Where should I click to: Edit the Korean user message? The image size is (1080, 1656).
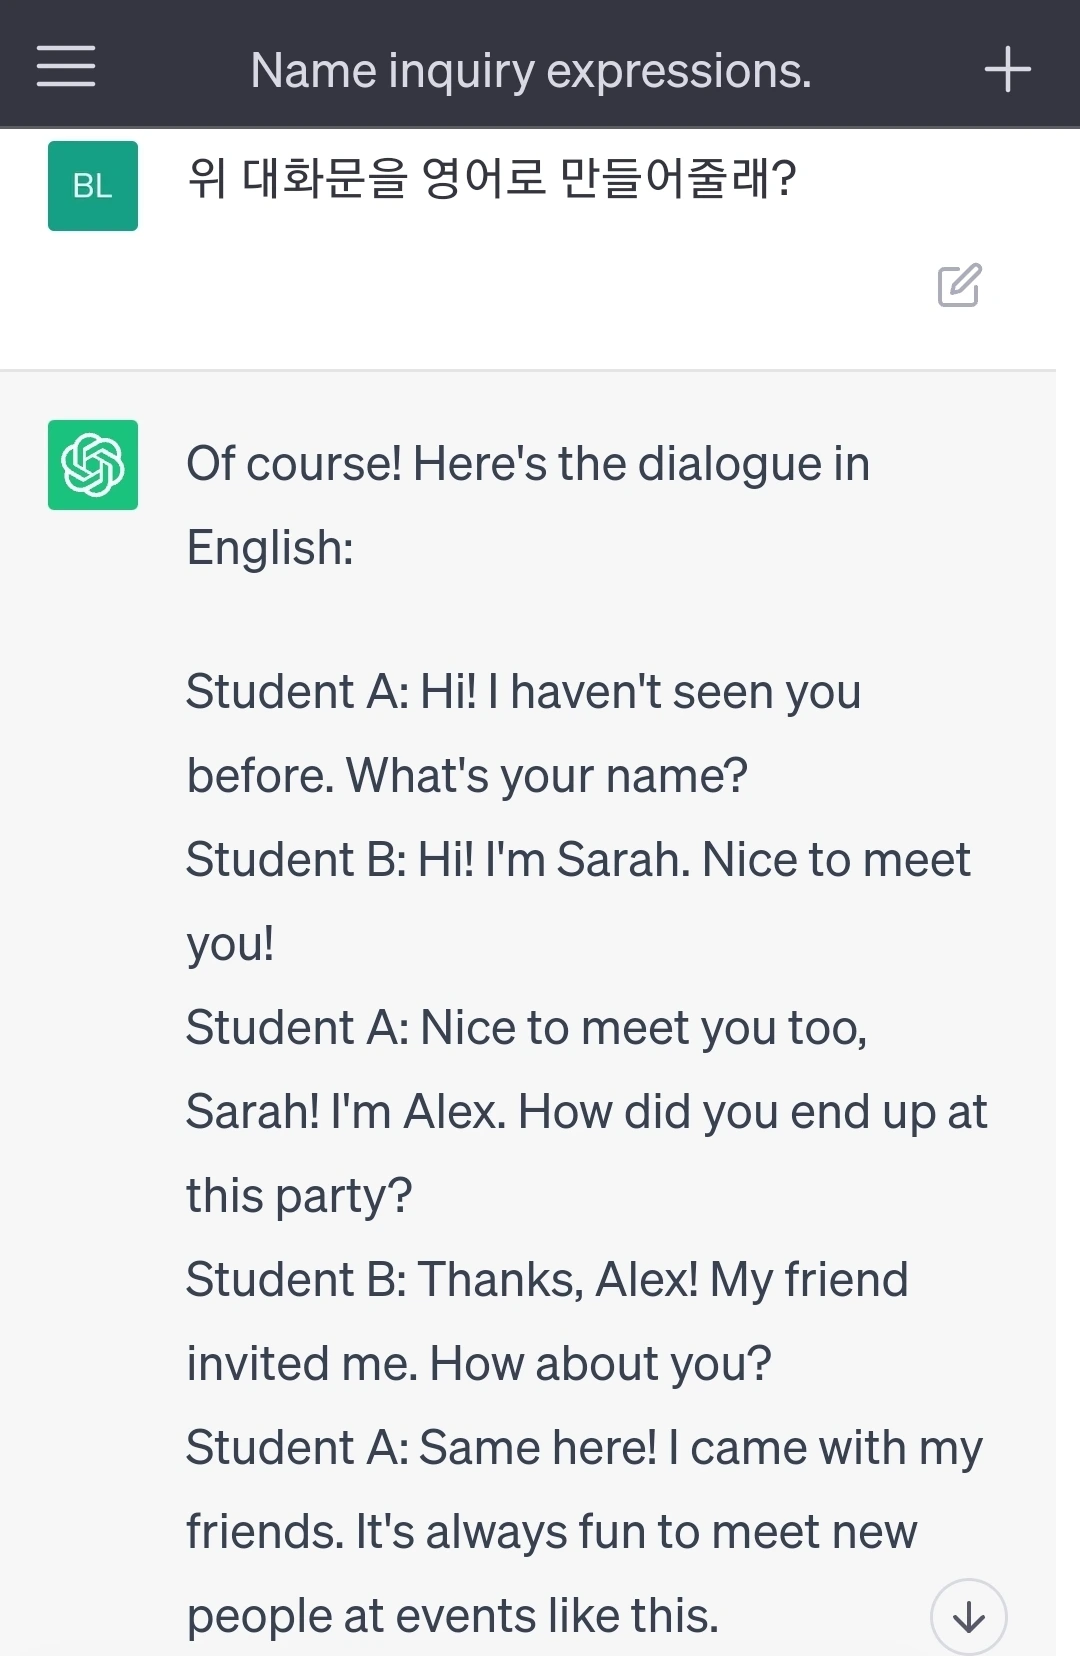[959, 286]
